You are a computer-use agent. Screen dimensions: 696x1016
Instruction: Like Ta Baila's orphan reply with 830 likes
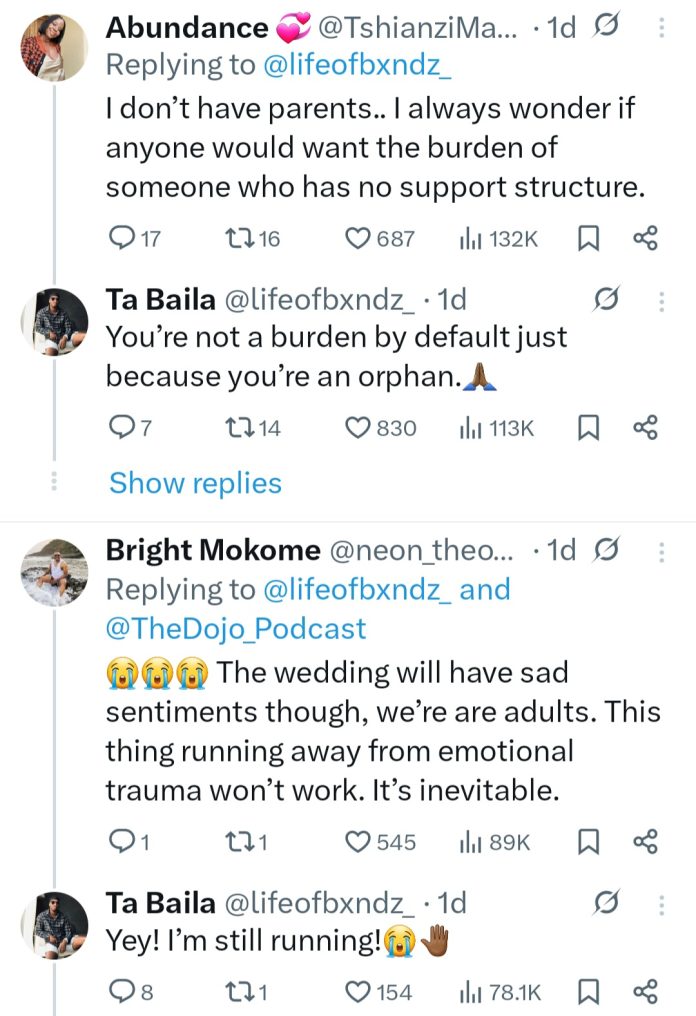pos(358,428)
